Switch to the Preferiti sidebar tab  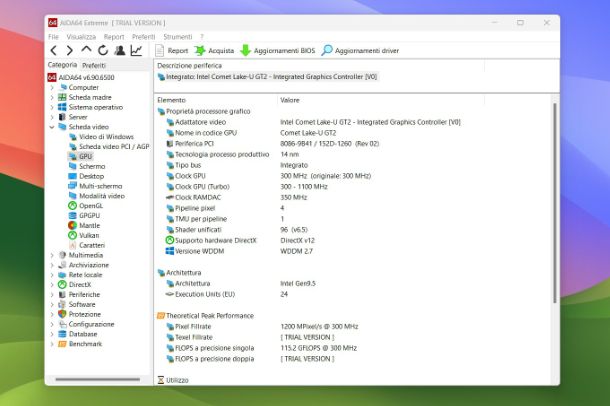(x=94, y=65)
